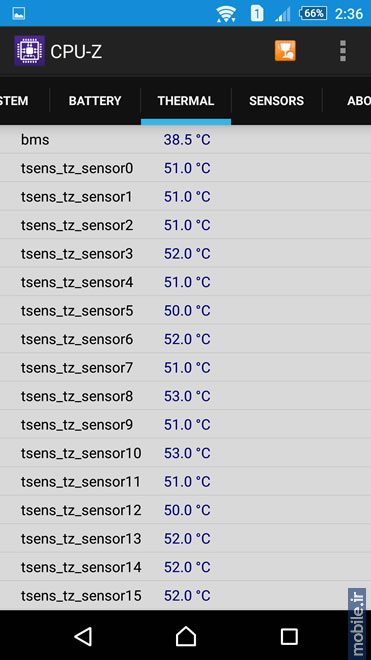Select the tsens_tz_sensor0 row
Image resolution: width=371 pixels, height=660 pixels.
tap(185, 168)
